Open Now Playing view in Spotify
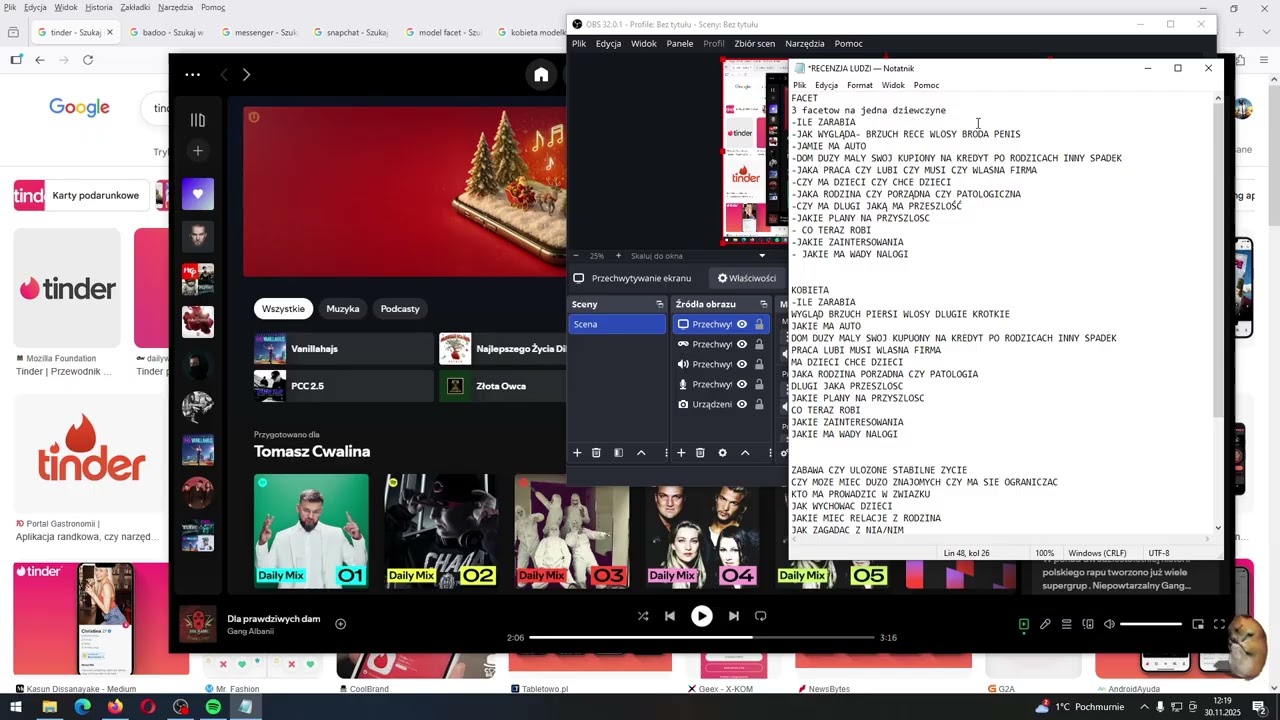This screenshot has width=1280, height=720. click(x=1024, y=624)
